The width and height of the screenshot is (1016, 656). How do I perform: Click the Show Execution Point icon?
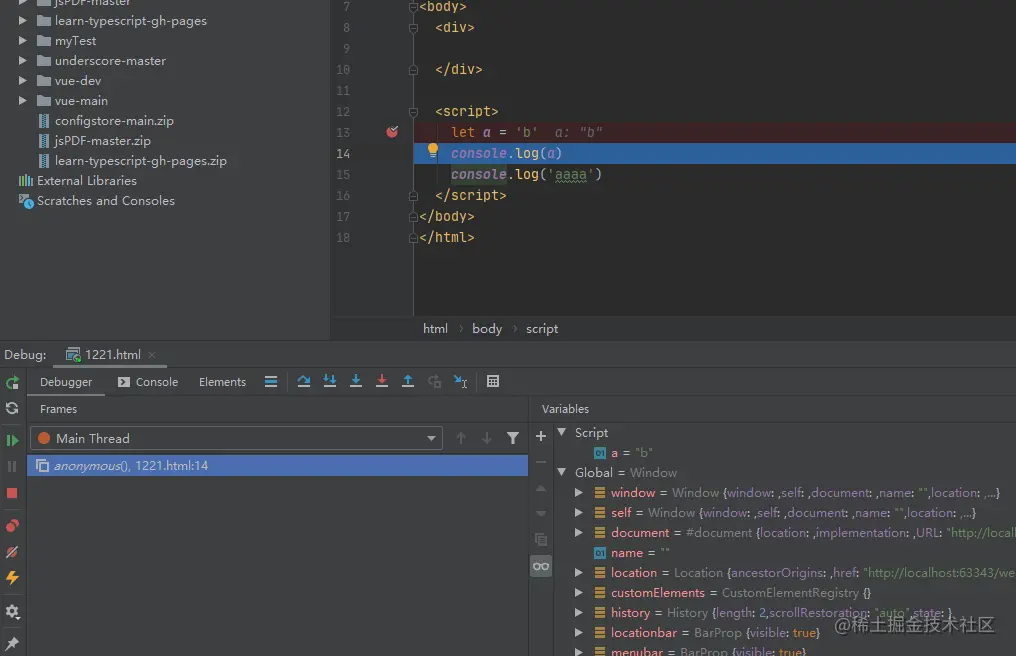pos(271,381)
